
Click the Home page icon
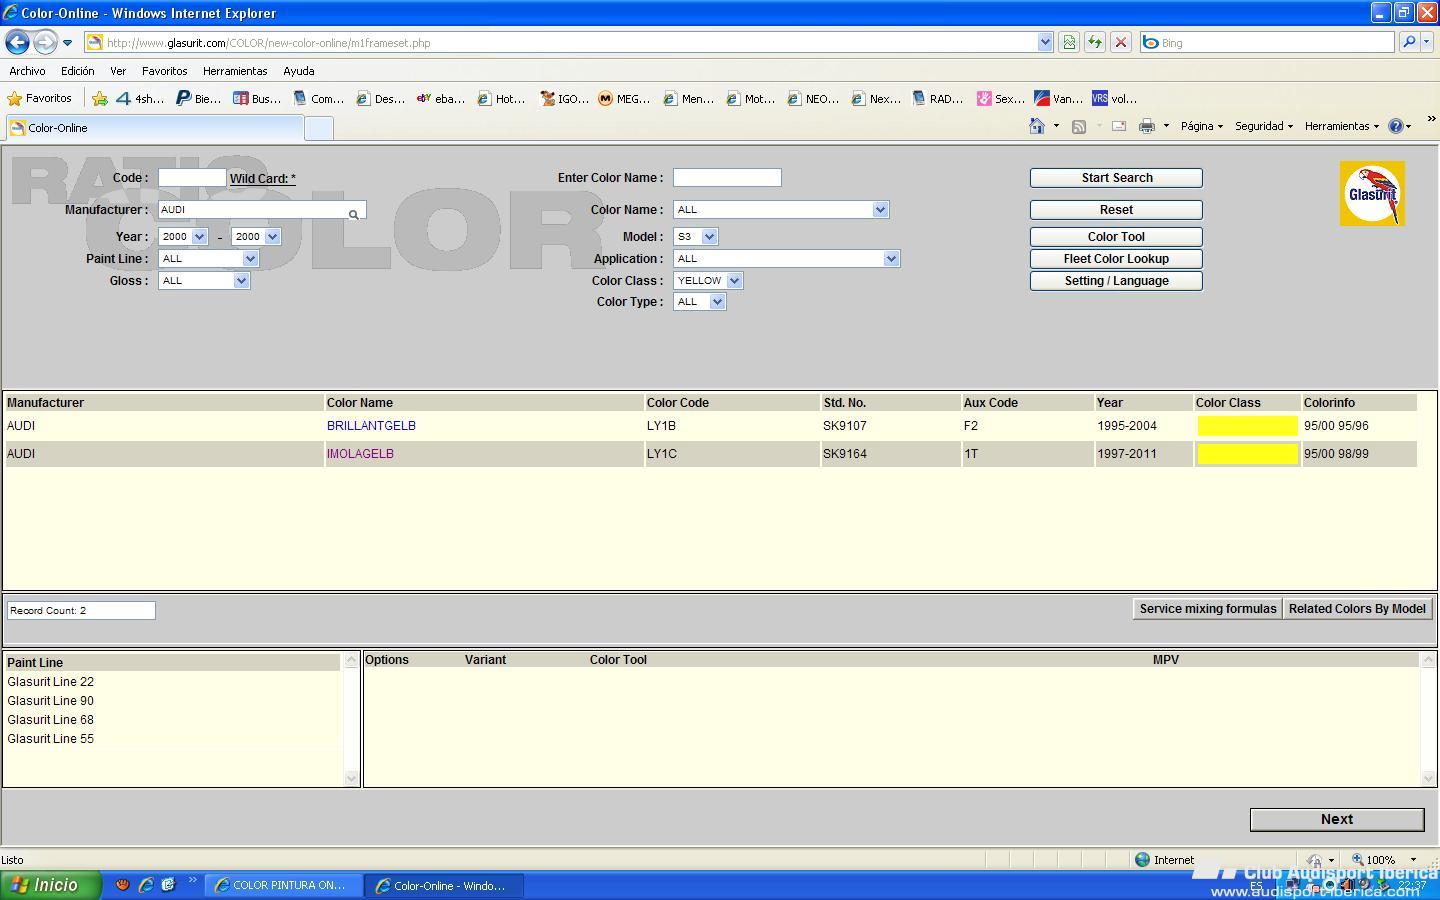click(x=1037, y=126)
